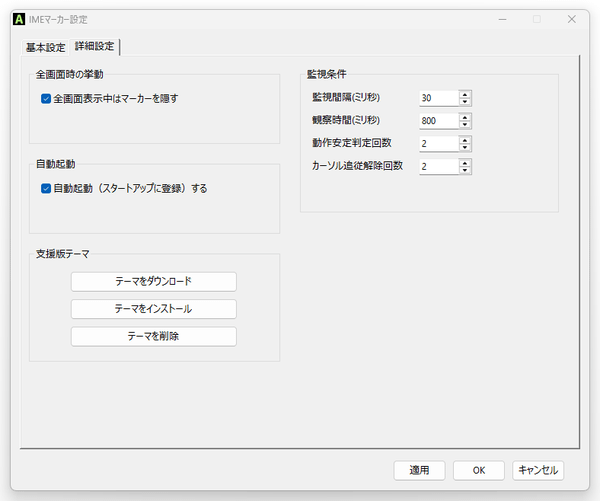Toggle 自動起動（スタートアップに登録）する checkbox

[46, 188]
